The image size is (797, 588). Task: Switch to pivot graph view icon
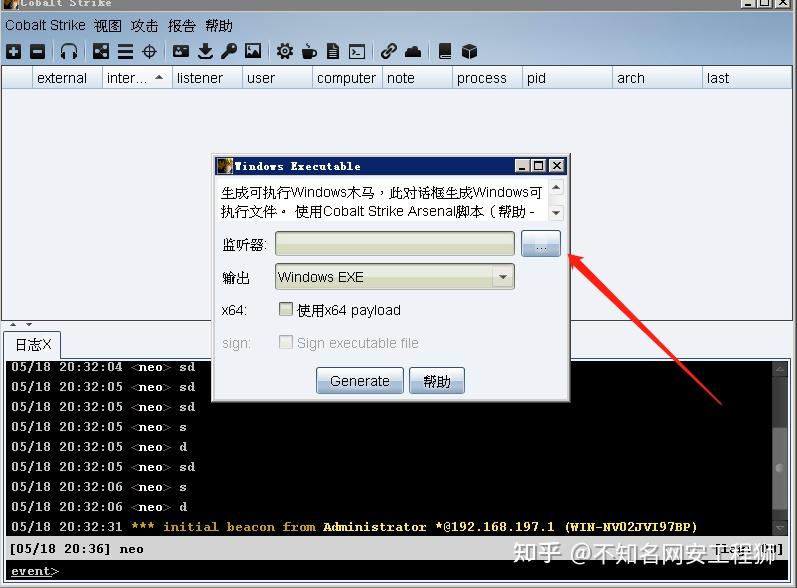pyautogui.click(x=101, y=51)
